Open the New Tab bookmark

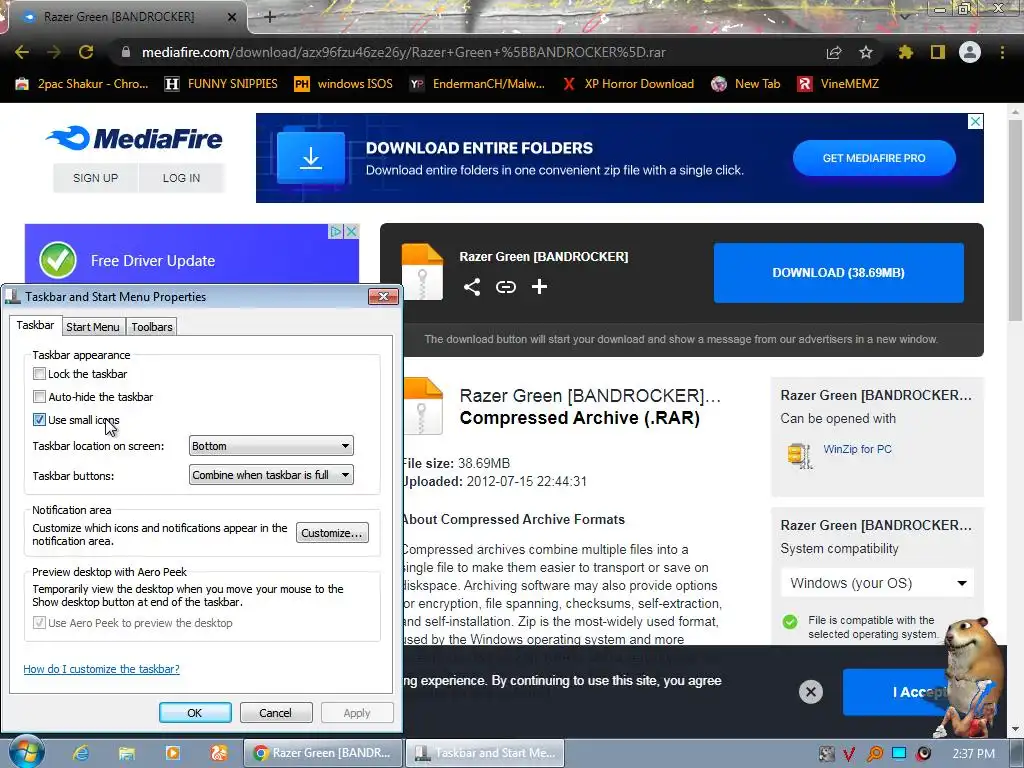click(x=746, y=84)
